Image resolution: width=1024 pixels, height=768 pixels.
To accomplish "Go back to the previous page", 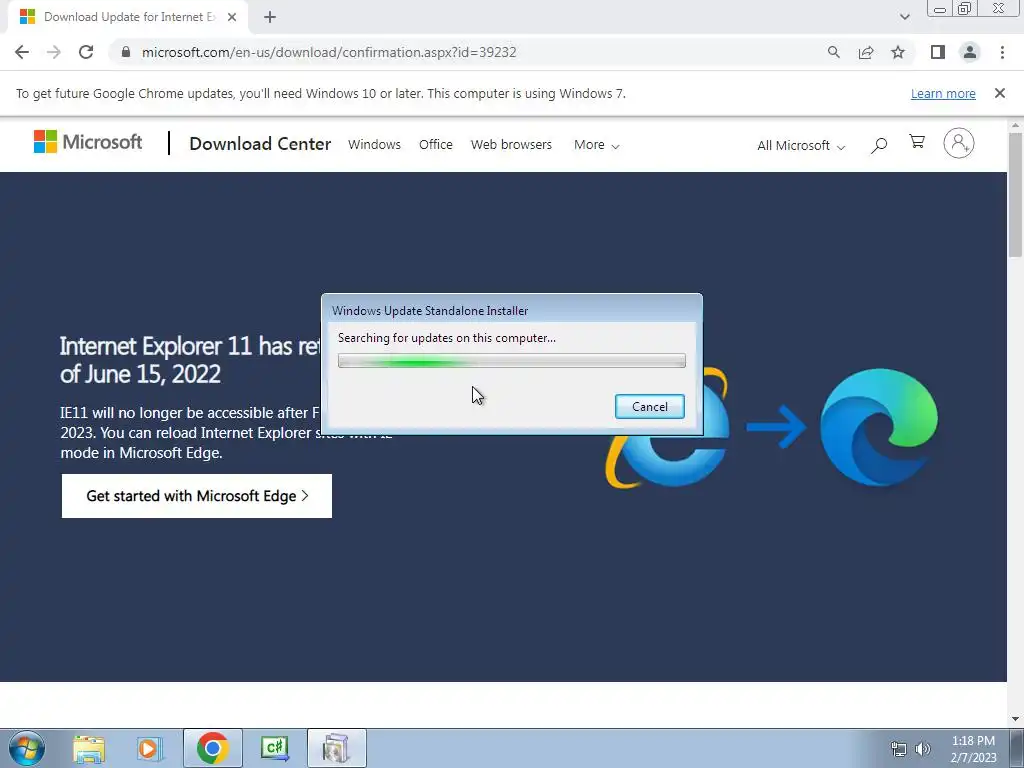I will (22, 52).
